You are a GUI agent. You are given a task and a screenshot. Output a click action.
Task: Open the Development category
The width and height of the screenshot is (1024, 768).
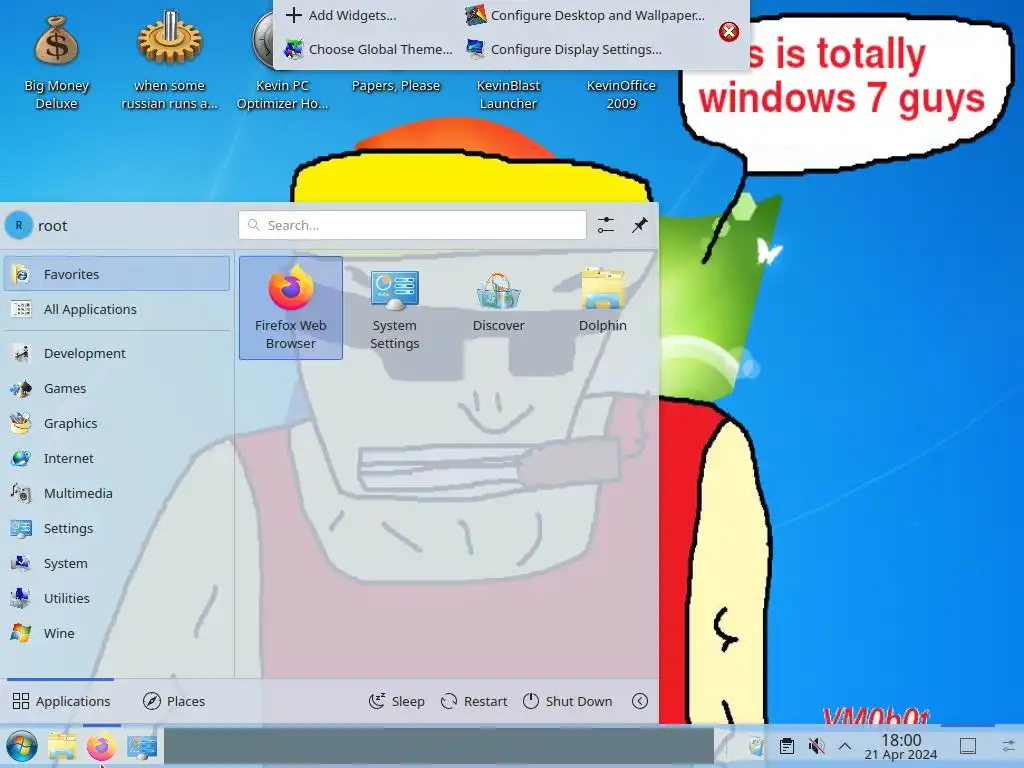coord(117,353)
